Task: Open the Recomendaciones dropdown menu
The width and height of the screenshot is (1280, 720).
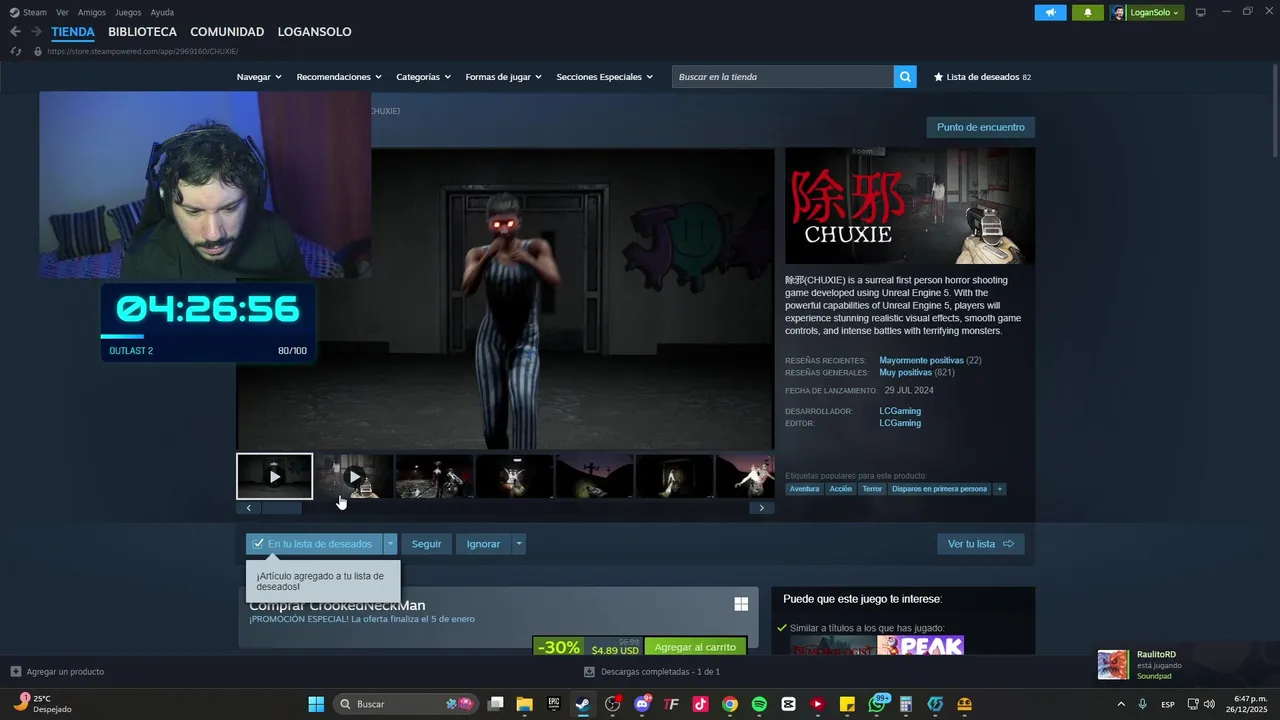Action: pyautogui.click(x=339, y=77)
